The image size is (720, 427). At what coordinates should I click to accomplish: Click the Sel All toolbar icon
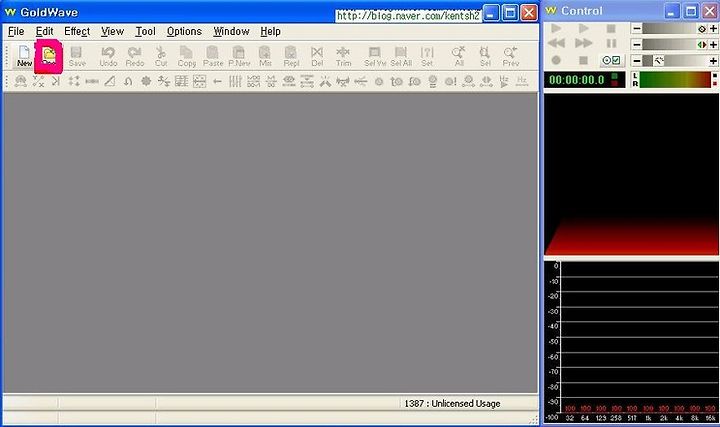[x=401, y=56]
